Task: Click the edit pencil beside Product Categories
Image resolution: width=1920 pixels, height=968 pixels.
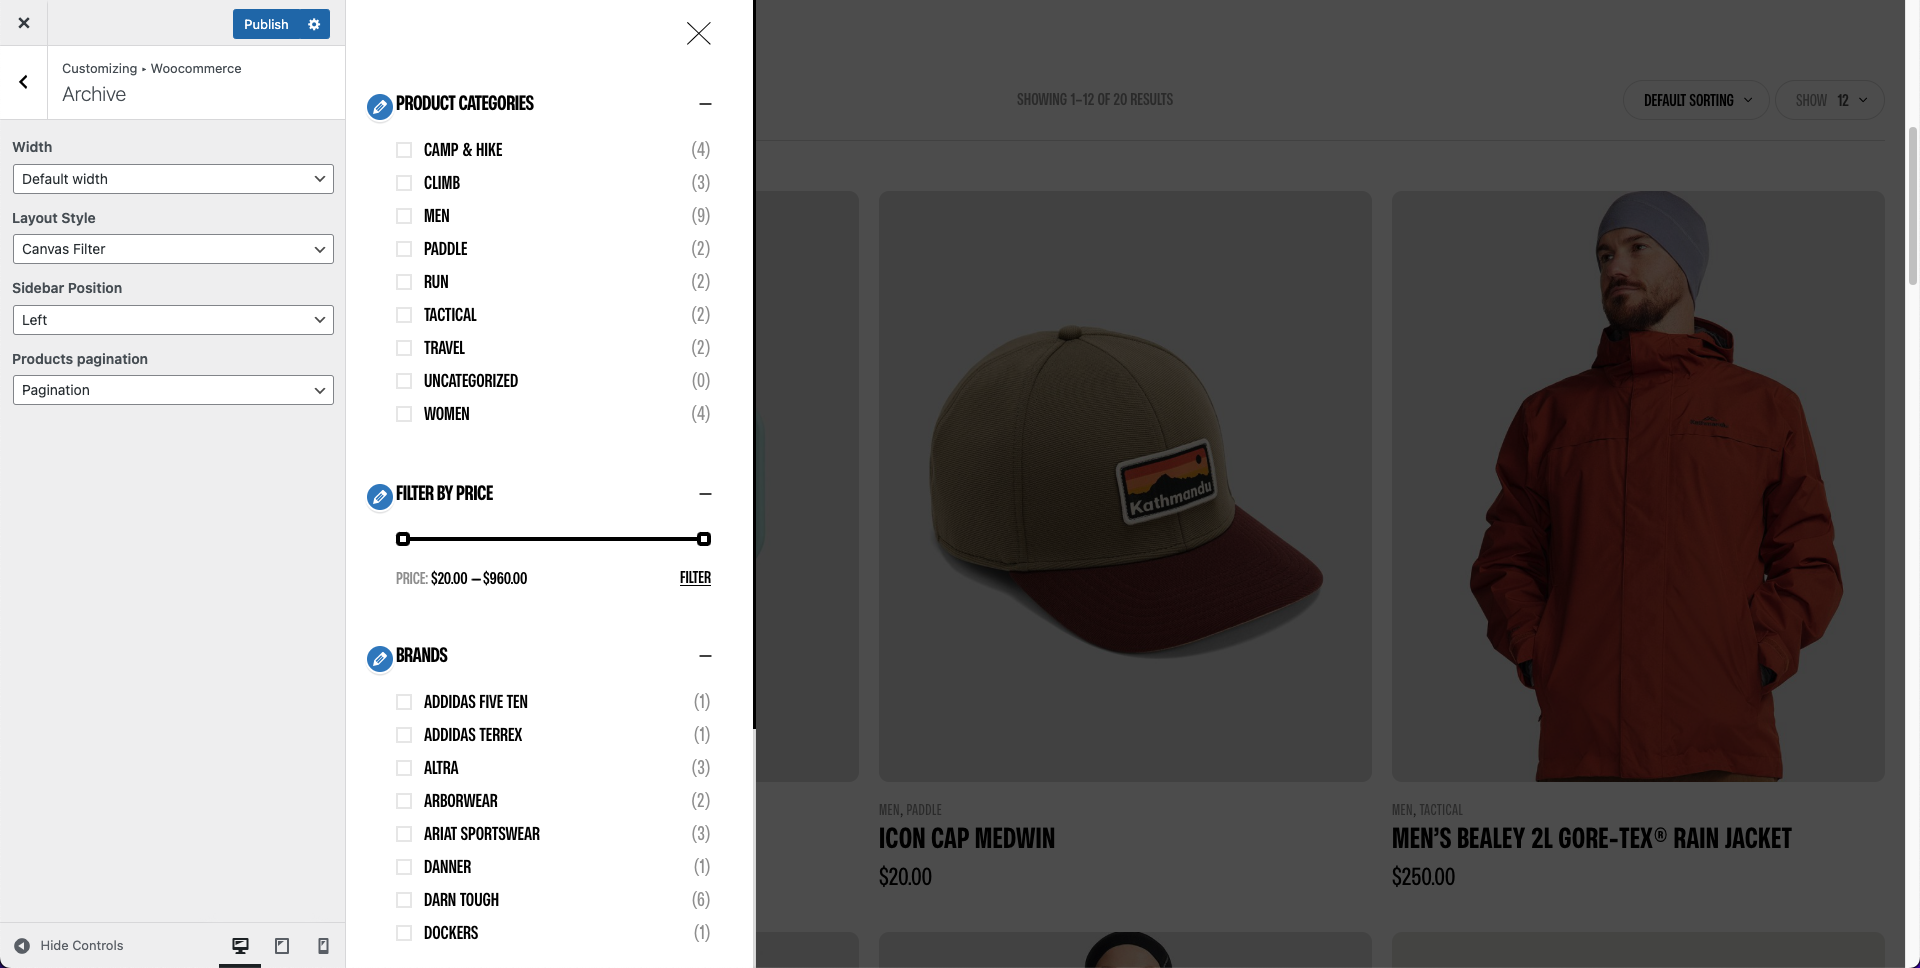Action: coord(380,106)
